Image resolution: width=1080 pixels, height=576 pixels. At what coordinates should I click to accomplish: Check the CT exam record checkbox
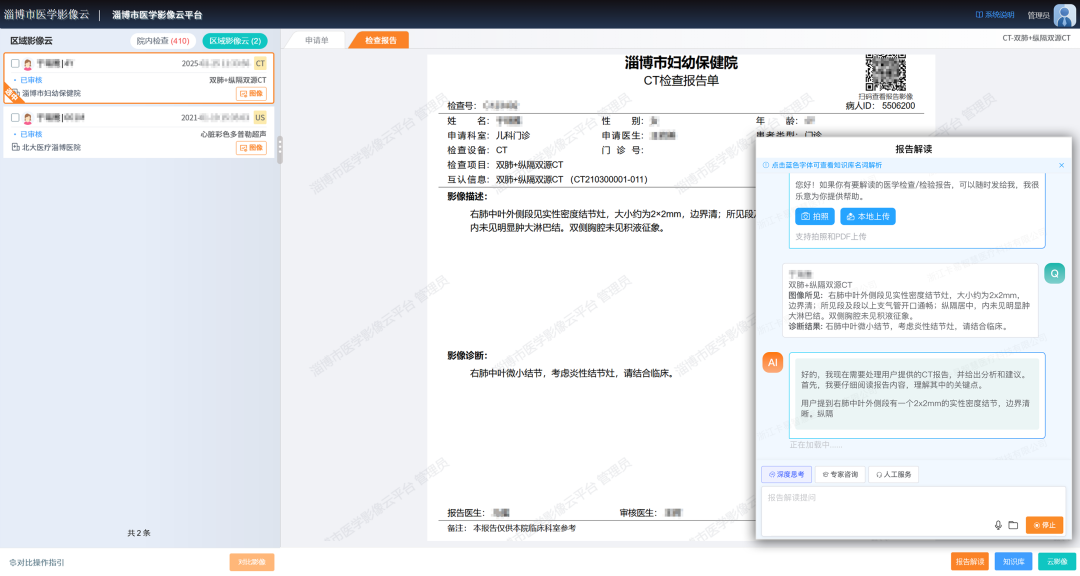coord(15,63)
